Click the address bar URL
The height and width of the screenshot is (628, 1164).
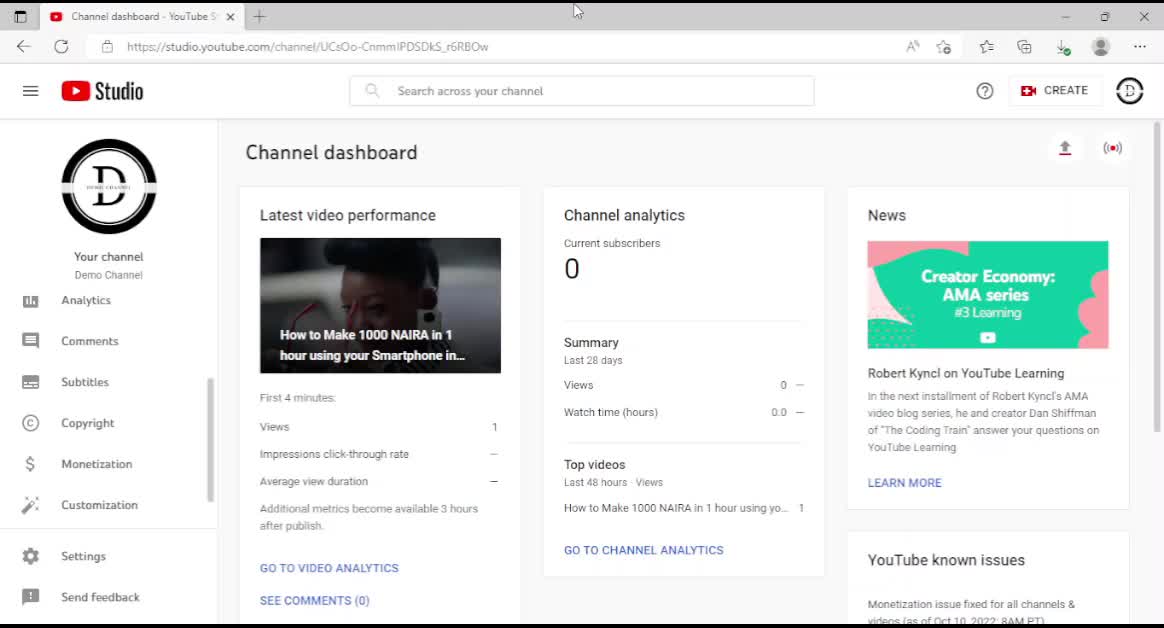tap(307, 47)
